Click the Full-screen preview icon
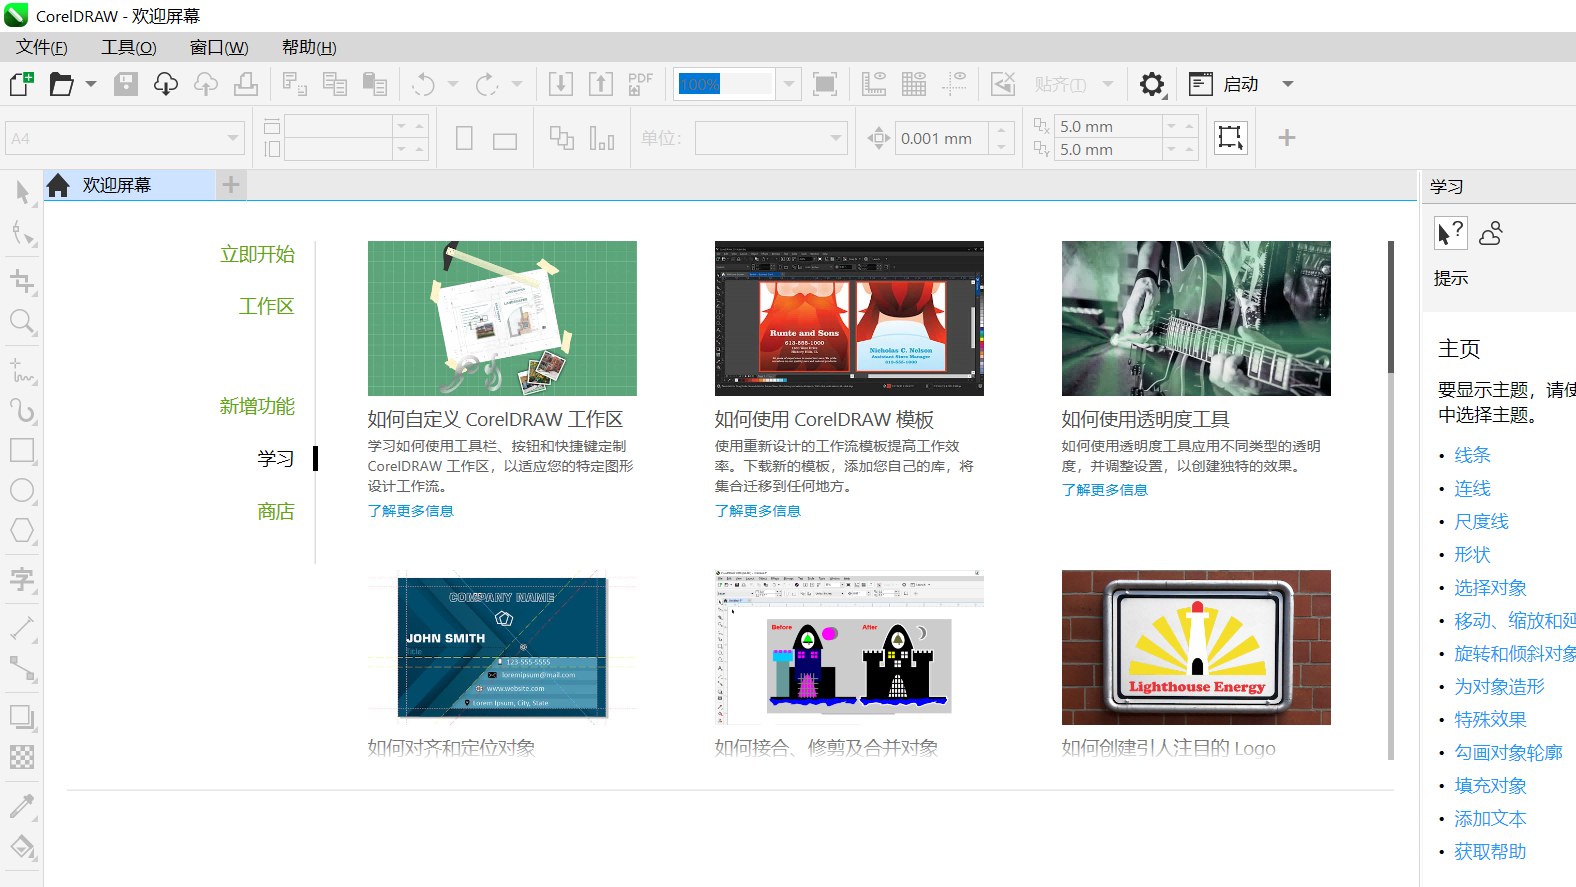 825,84
